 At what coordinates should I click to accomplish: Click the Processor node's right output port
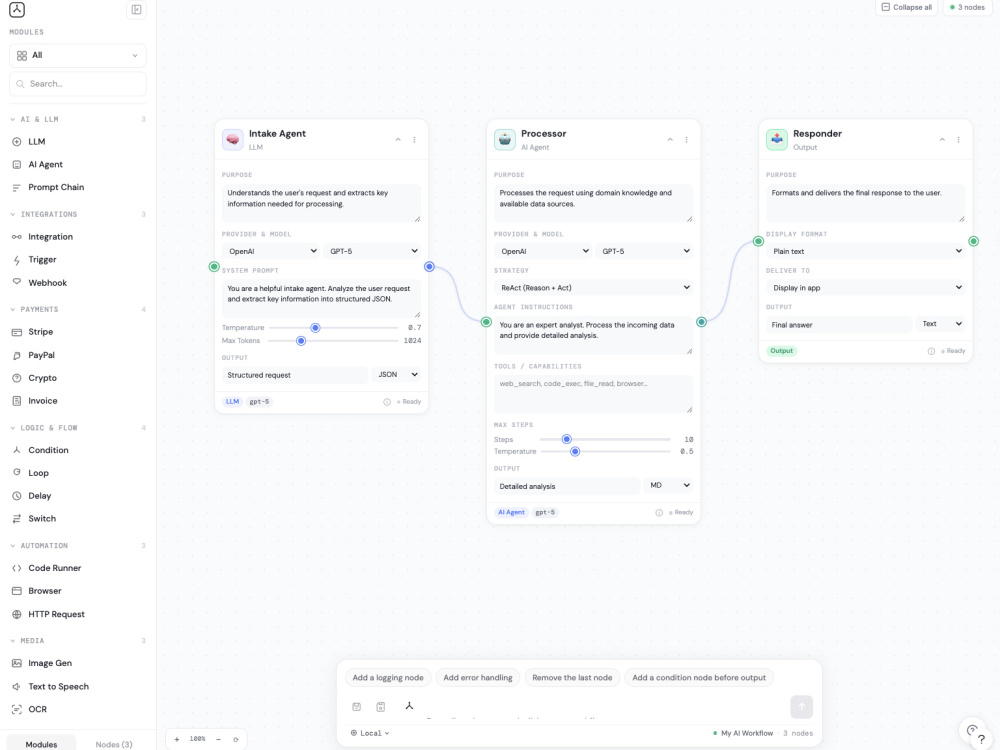click(x=702, y=322)
